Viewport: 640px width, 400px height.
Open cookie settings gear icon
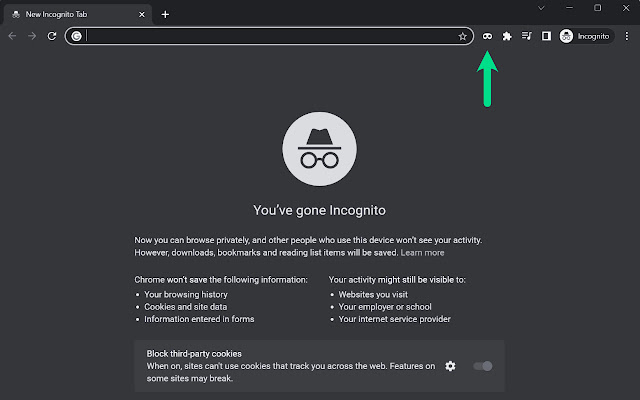click(x=450, y=366)
